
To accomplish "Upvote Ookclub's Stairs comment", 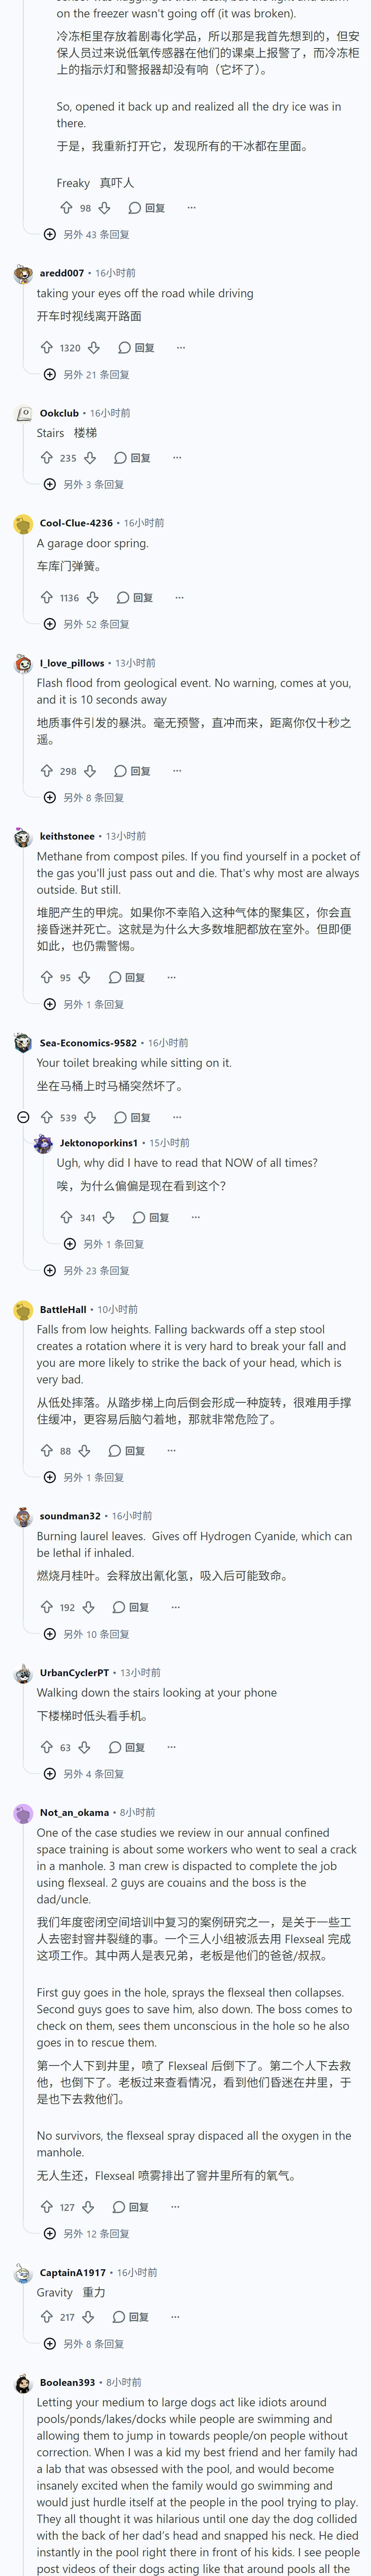I will tap(46, 457).
